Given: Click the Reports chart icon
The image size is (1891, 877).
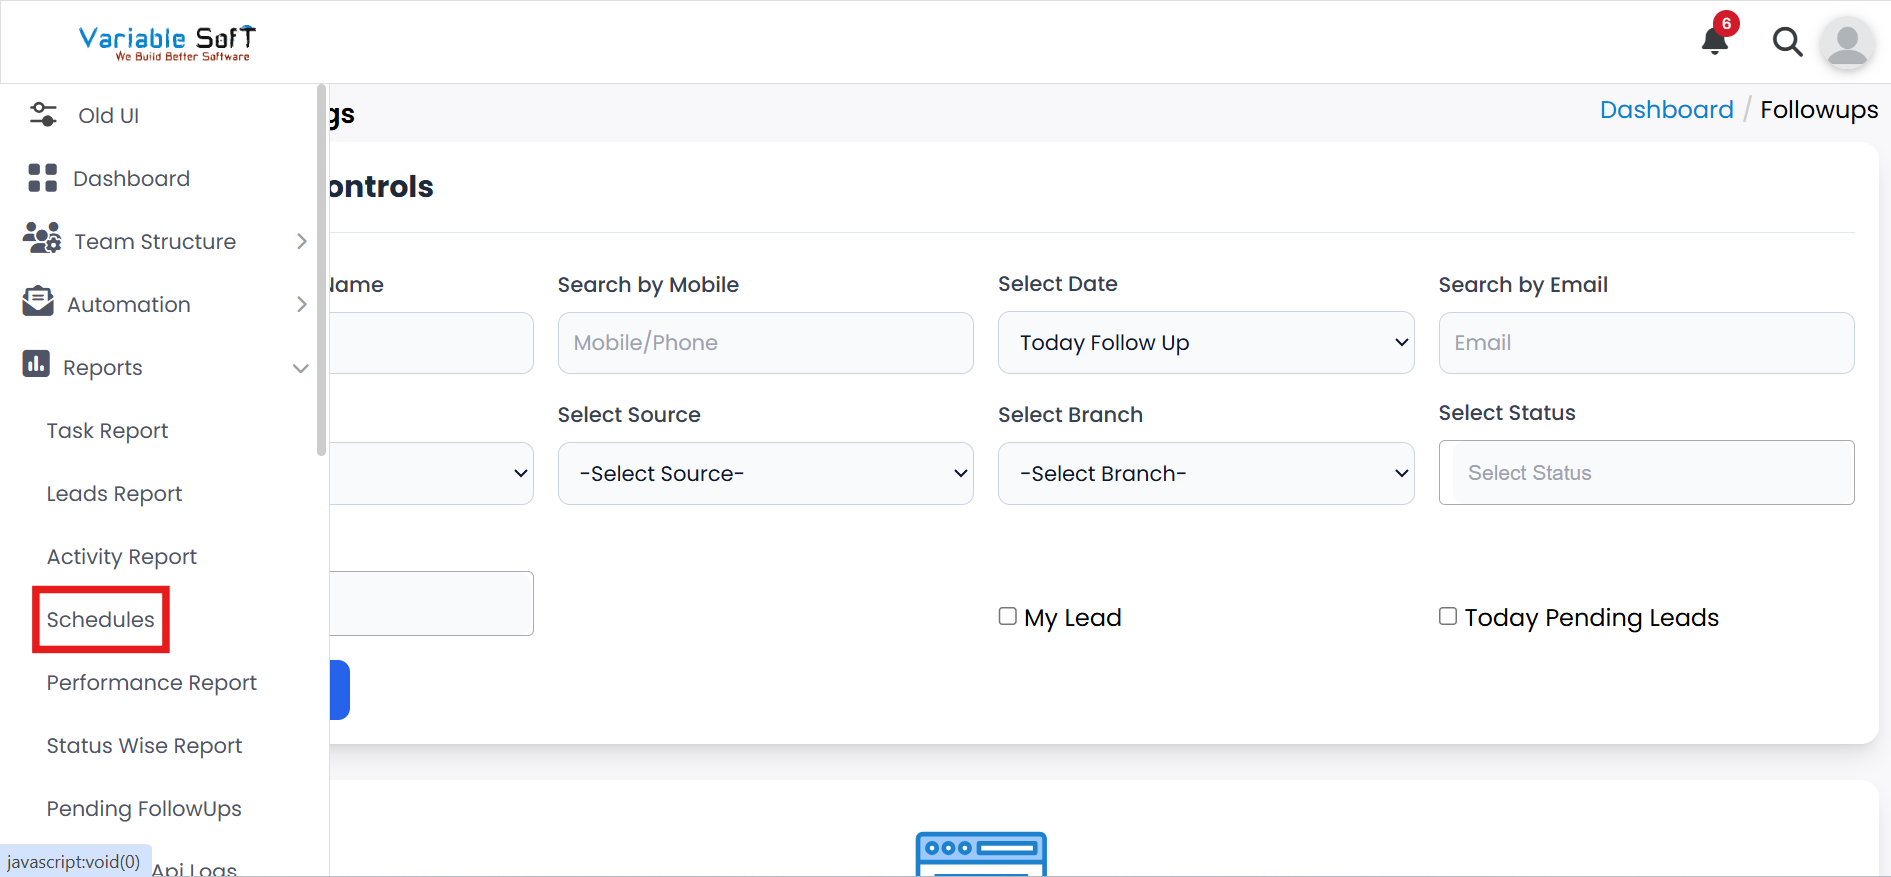Looking at the screenshot, I should point(36,364).
